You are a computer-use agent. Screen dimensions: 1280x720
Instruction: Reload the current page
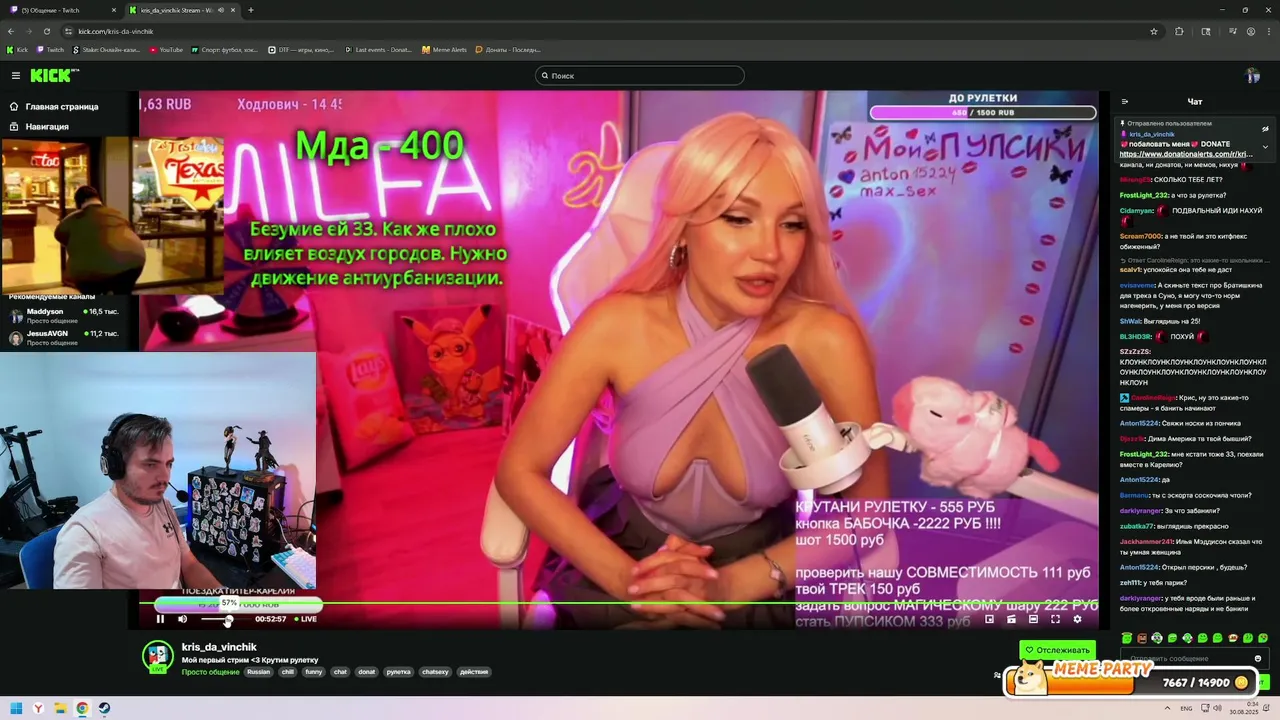pos(47,31)
